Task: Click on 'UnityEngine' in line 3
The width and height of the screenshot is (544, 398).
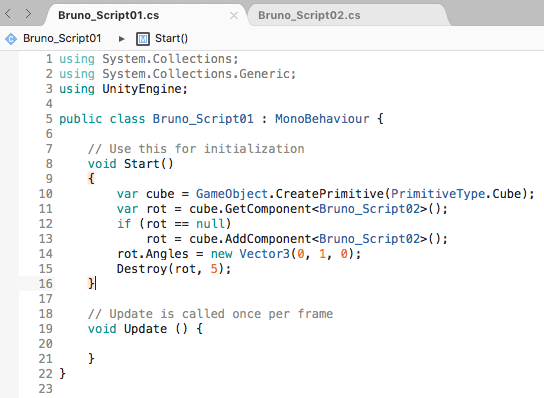Action: (x=142, y=89)
